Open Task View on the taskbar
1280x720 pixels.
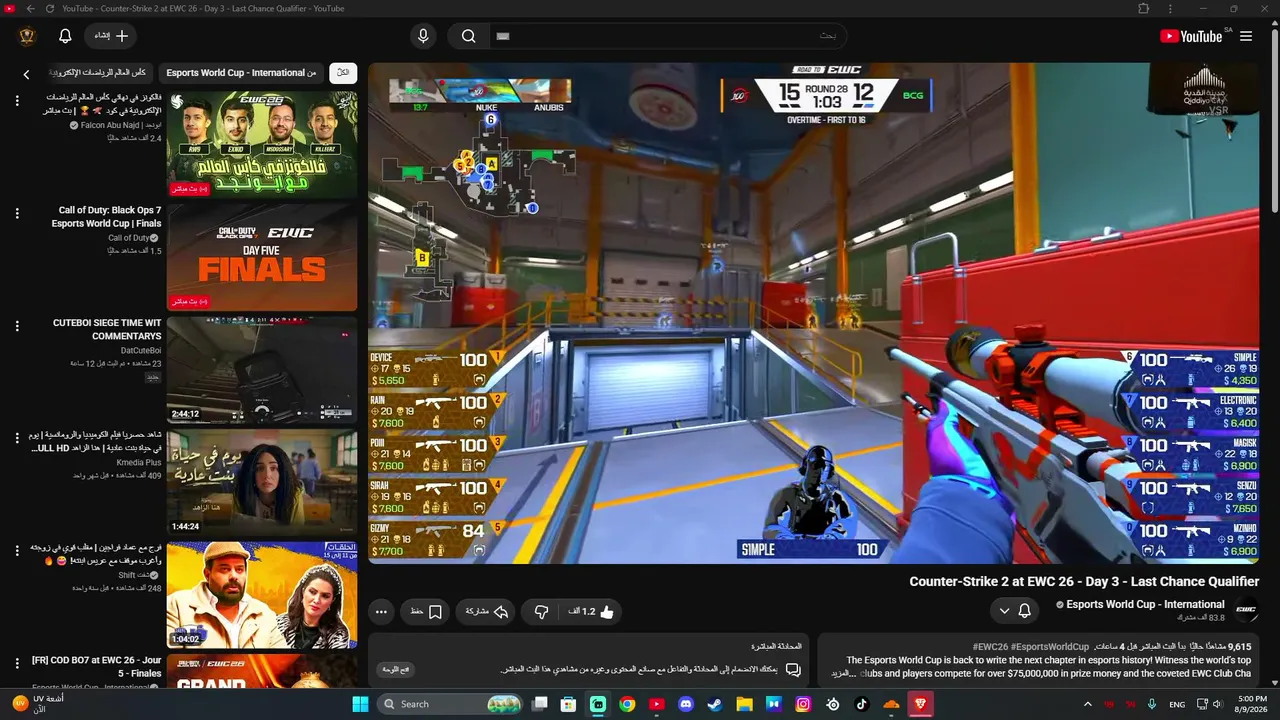tap(540, 704)
